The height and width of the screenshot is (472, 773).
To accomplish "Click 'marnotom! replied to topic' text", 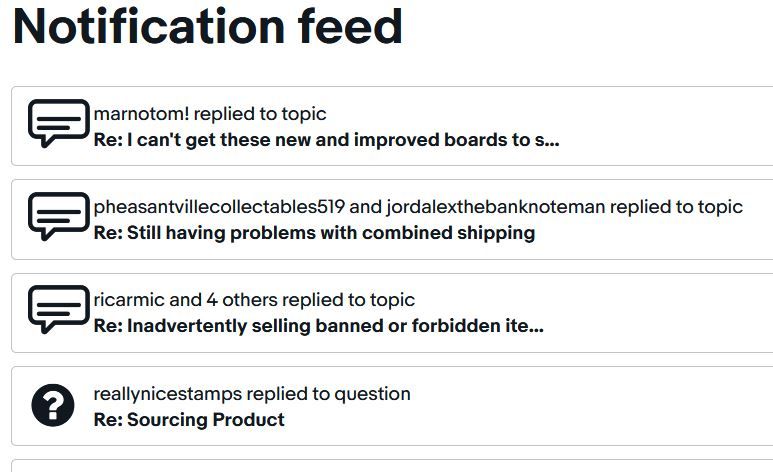I will (x=210, y=114).
